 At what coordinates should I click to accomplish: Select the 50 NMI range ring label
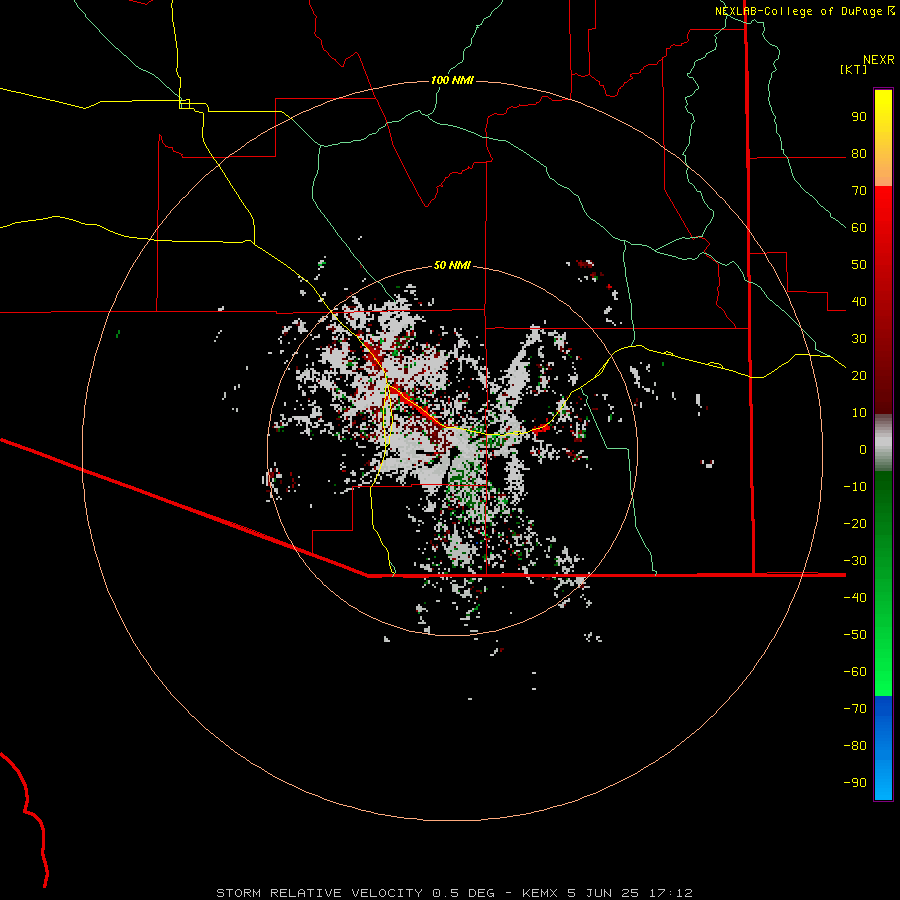point(452,265)
